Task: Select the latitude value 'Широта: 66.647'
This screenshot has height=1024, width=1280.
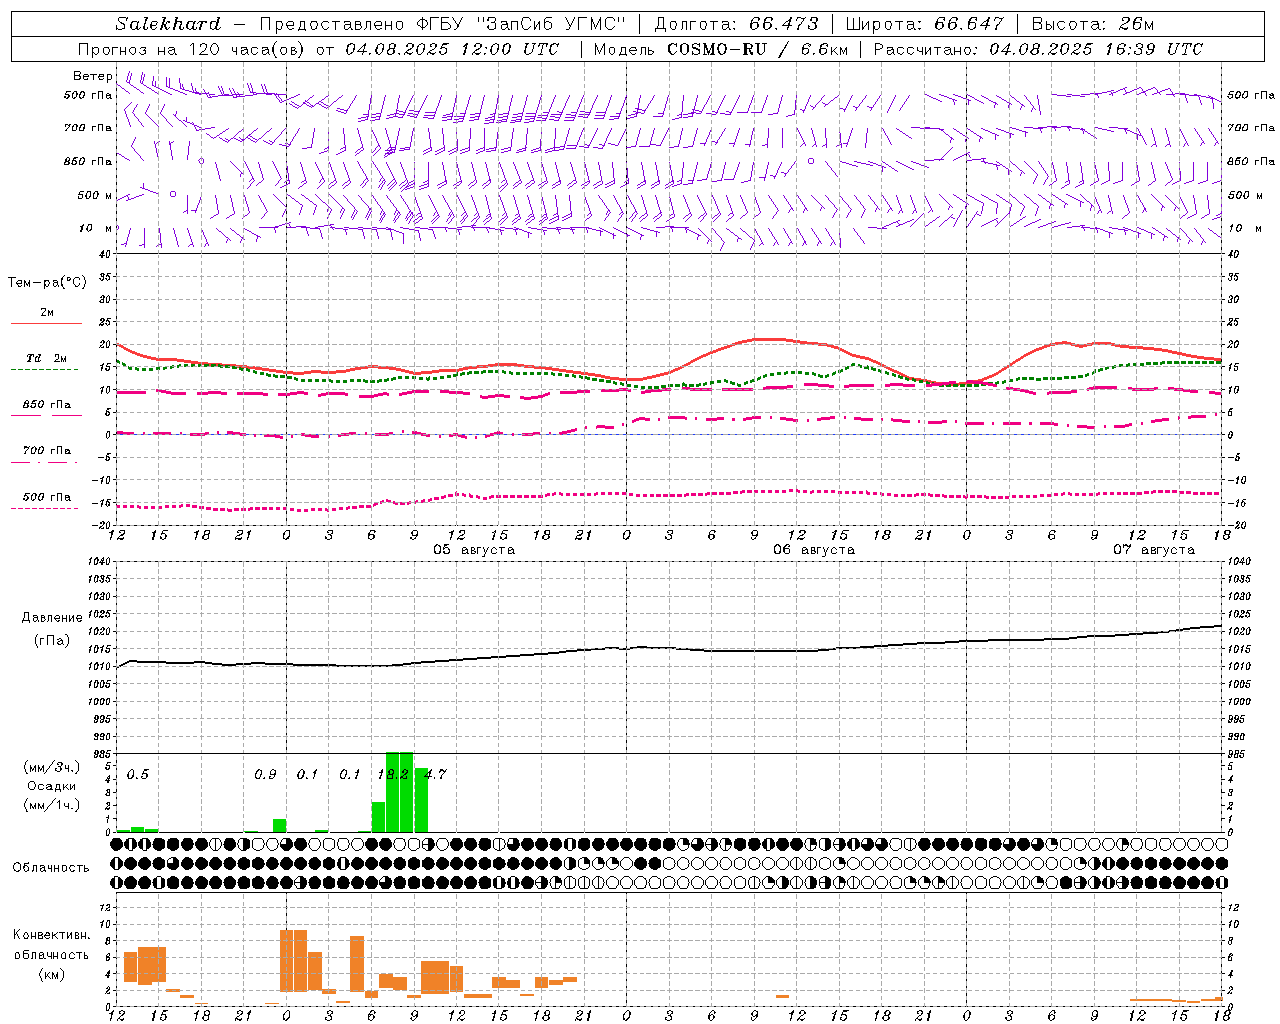Action: 924,24
